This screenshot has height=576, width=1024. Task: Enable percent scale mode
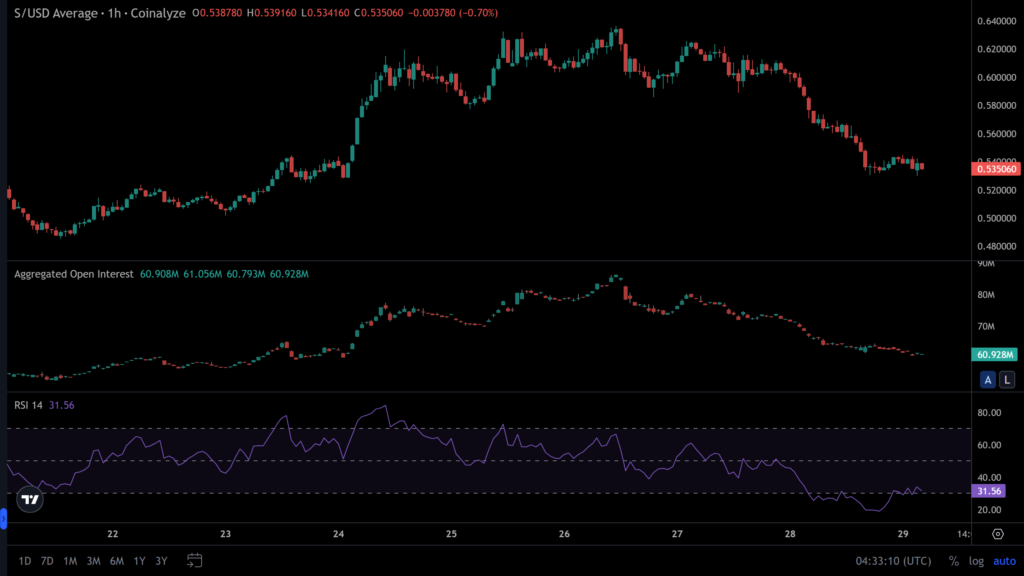[x=954, y=561]
